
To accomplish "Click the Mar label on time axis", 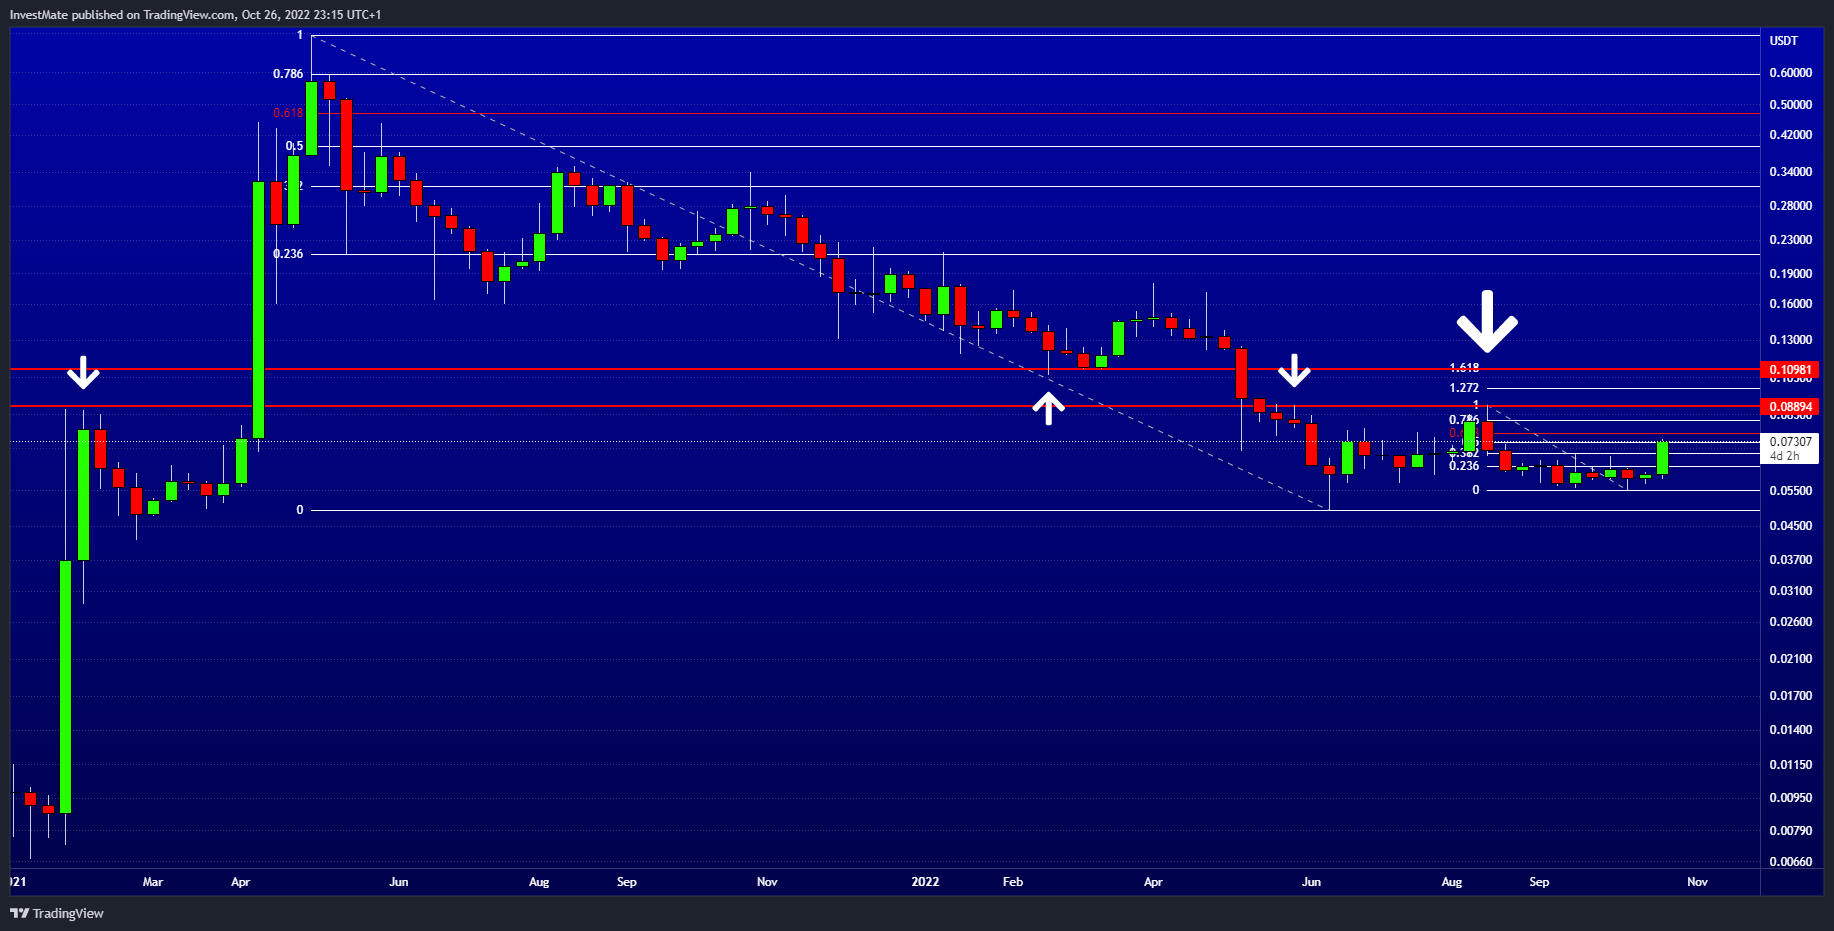I will (152, 882).
